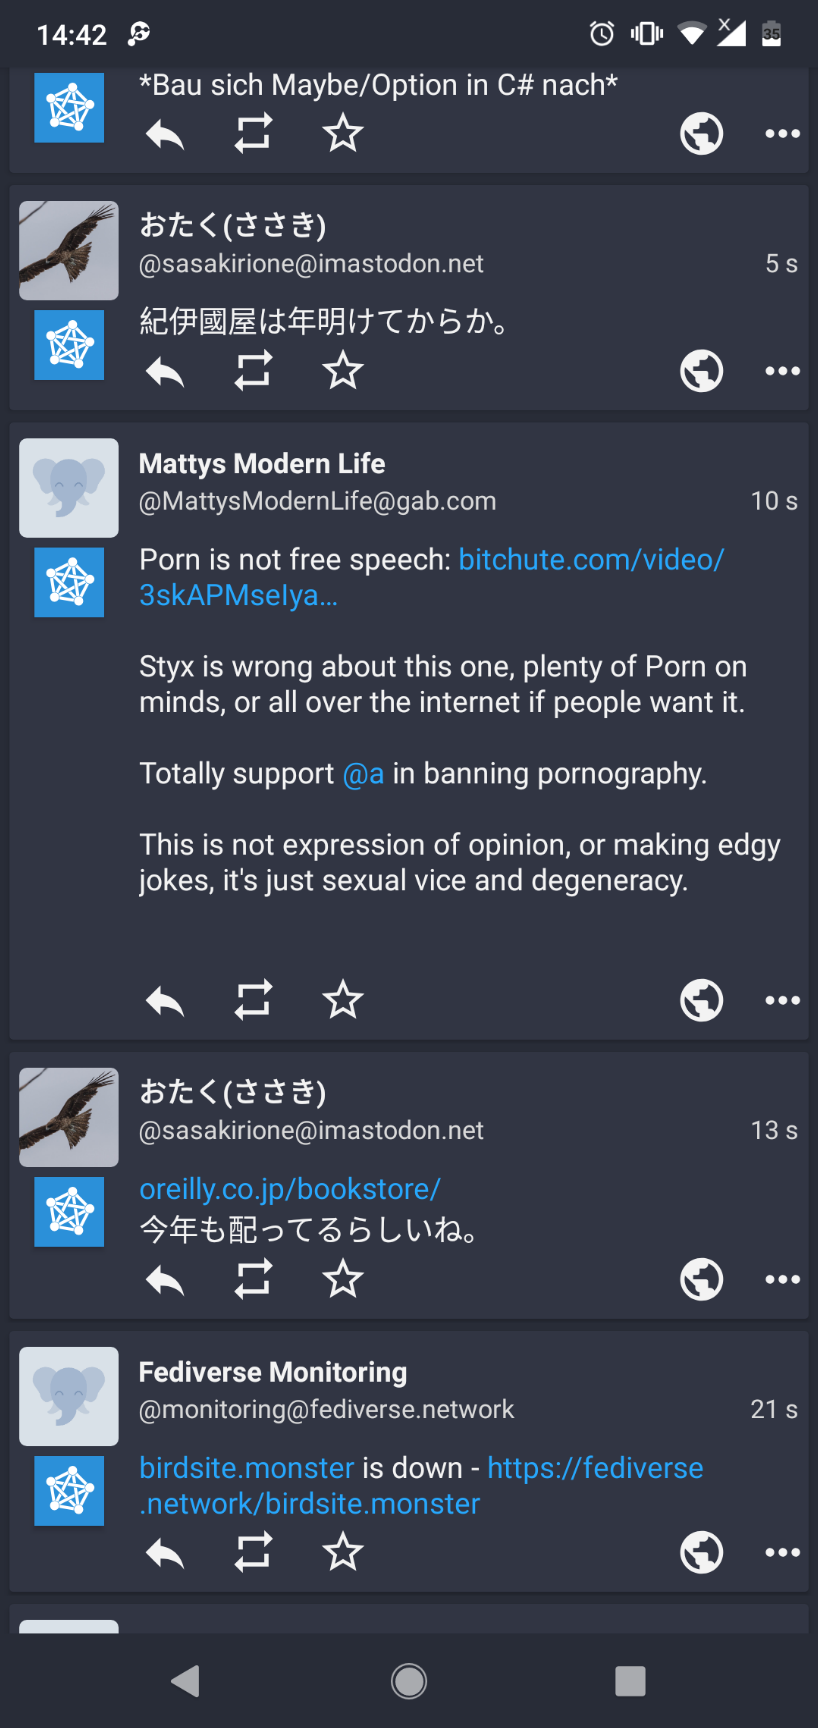Reply to Mattys Modern Life post
Image resolution: width=818 pixels, height=1728 pixels.
pos(165,1000)
